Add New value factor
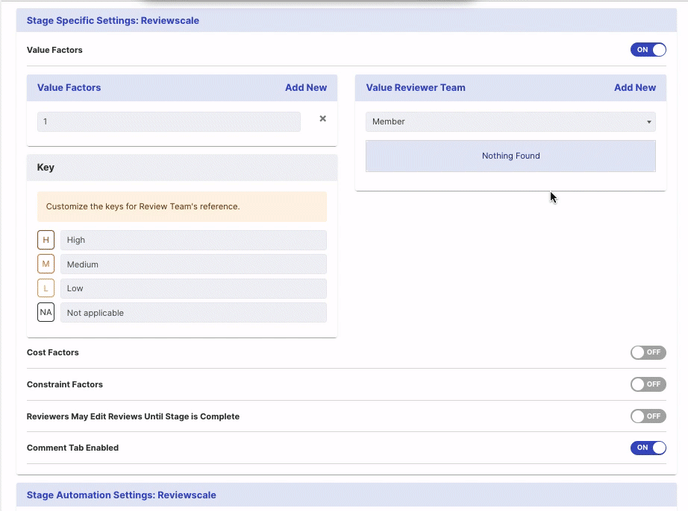The height and width of the screenshot is (511, 688). (305, 88)
